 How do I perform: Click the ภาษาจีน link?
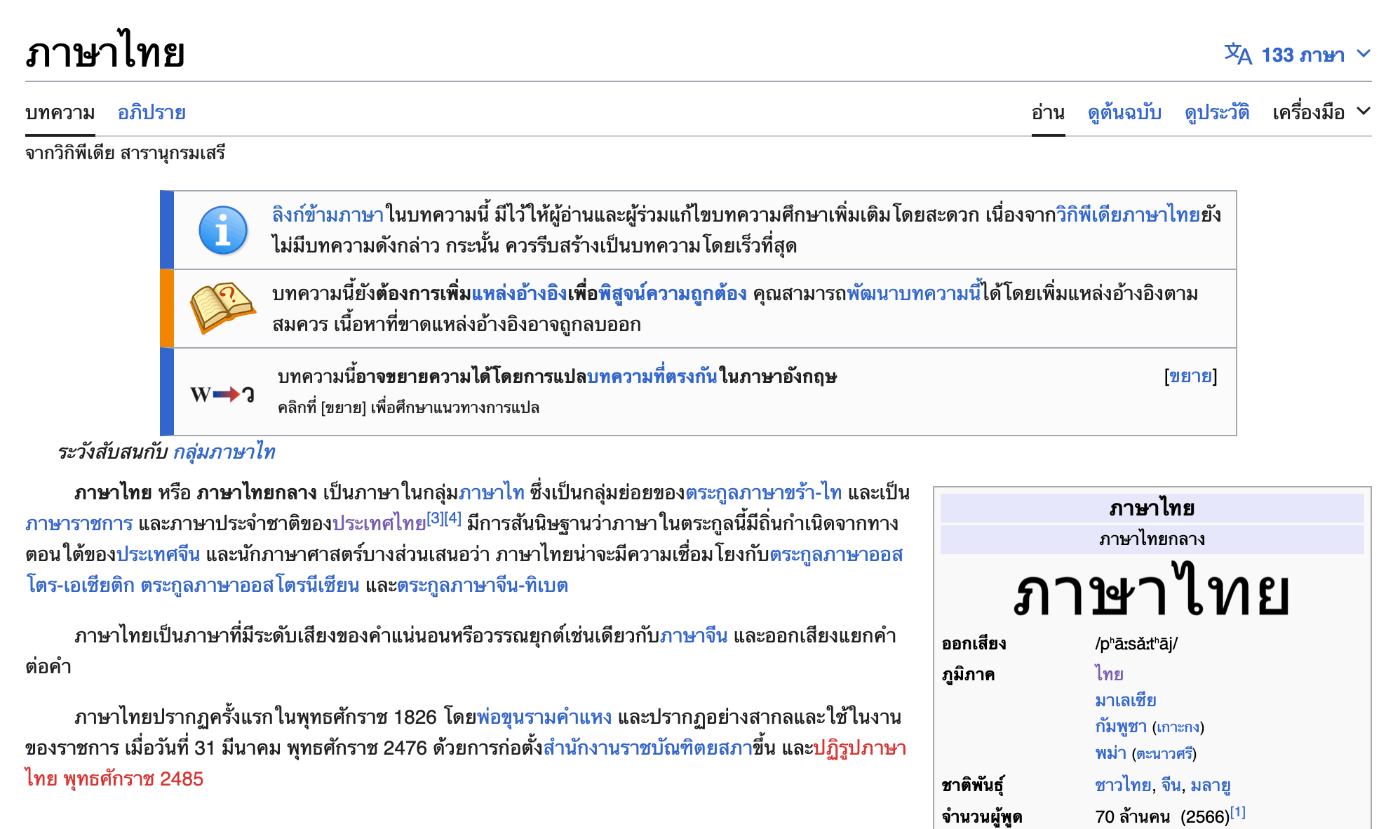[694, 636]
